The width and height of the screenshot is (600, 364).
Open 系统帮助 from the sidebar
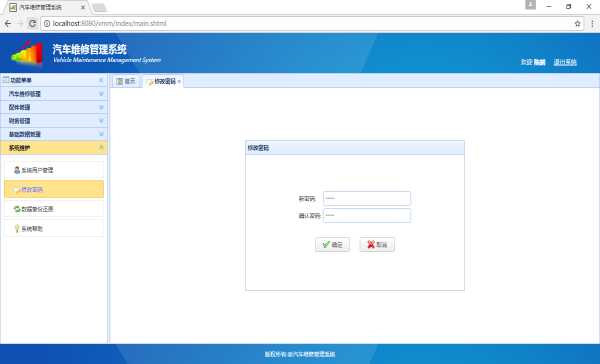pos(54,229)
